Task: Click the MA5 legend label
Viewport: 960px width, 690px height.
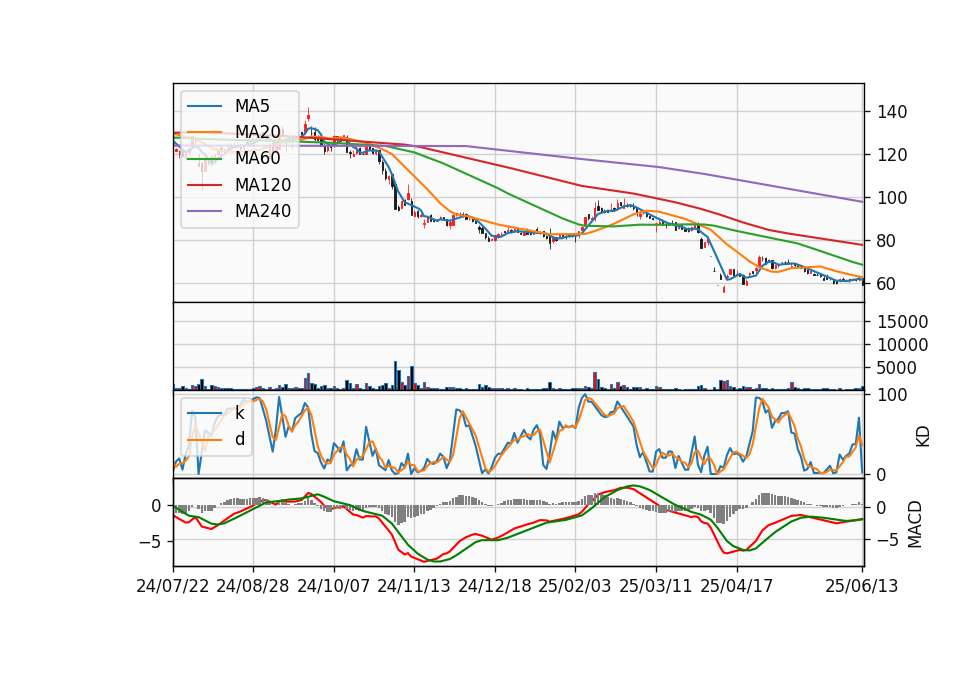Action: pos(252,106)
